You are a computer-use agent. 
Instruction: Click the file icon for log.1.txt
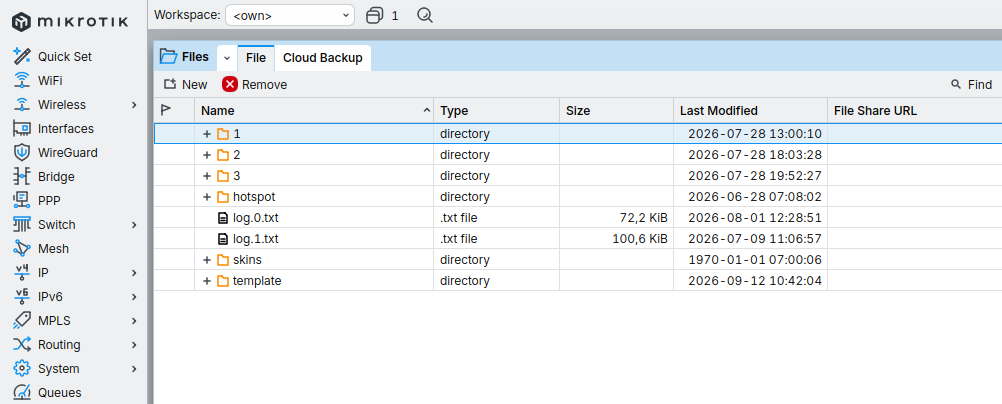(222, 239)
